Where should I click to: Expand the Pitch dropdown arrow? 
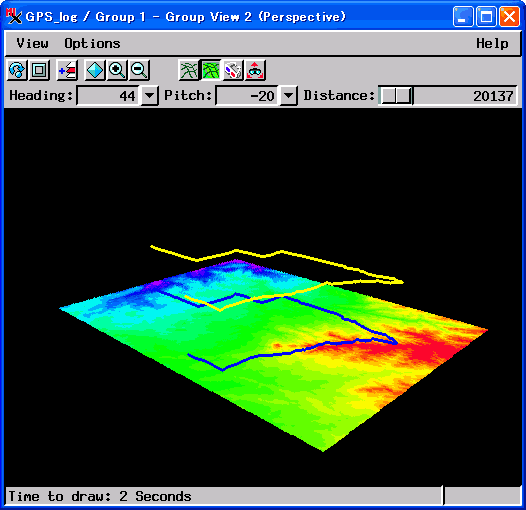pyautogui.click(x=288, y=96)
